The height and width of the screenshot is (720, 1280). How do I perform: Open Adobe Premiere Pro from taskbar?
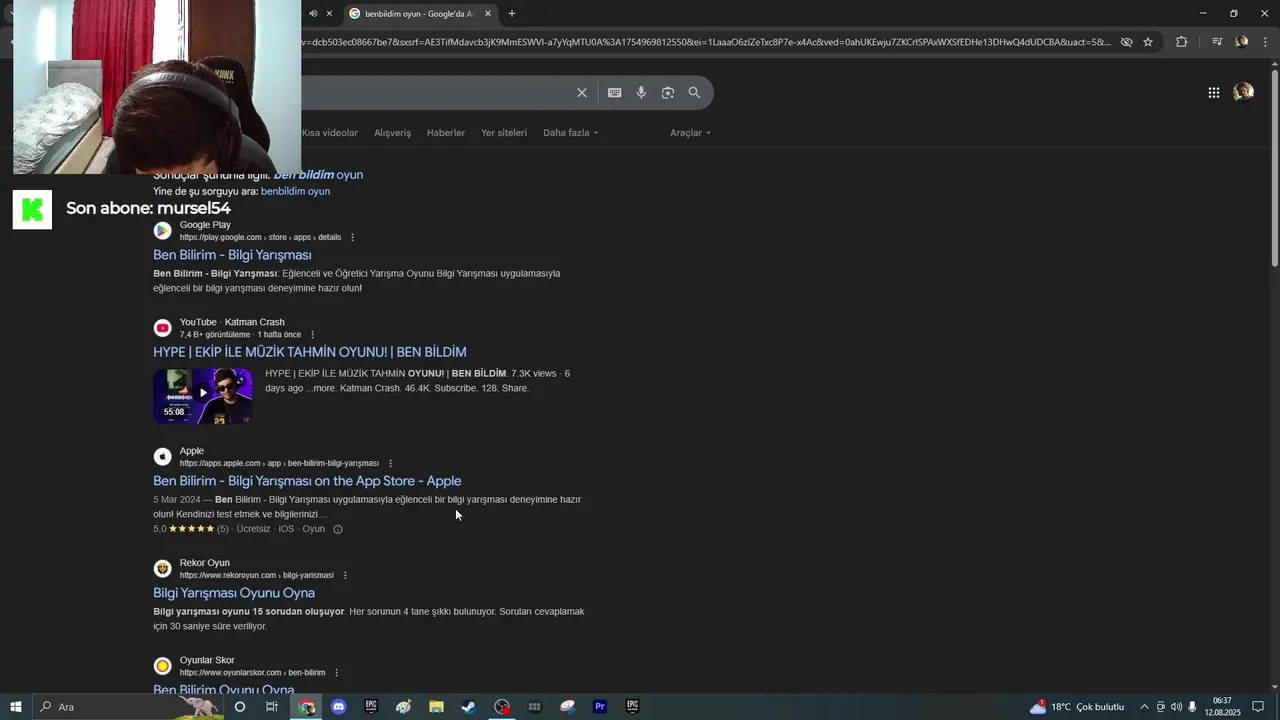click(600, 707)
